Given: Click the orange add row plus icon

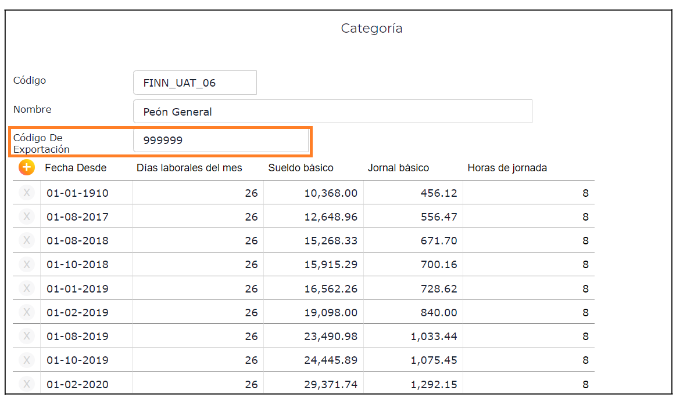Looking at the screenshot, I should 27,168.
